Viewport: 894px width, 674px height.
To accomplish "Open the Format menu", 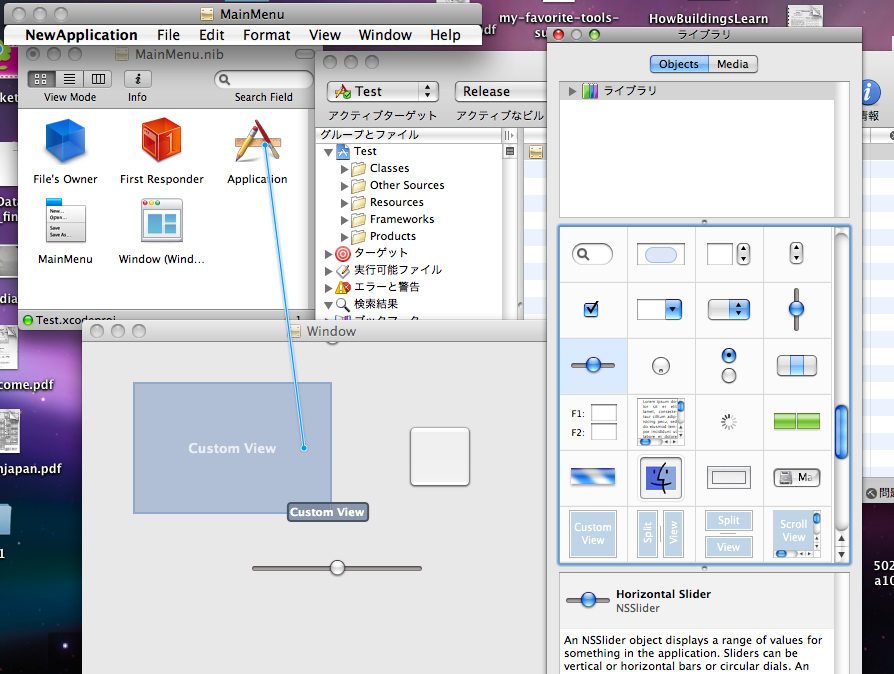I will coord(266,35).
